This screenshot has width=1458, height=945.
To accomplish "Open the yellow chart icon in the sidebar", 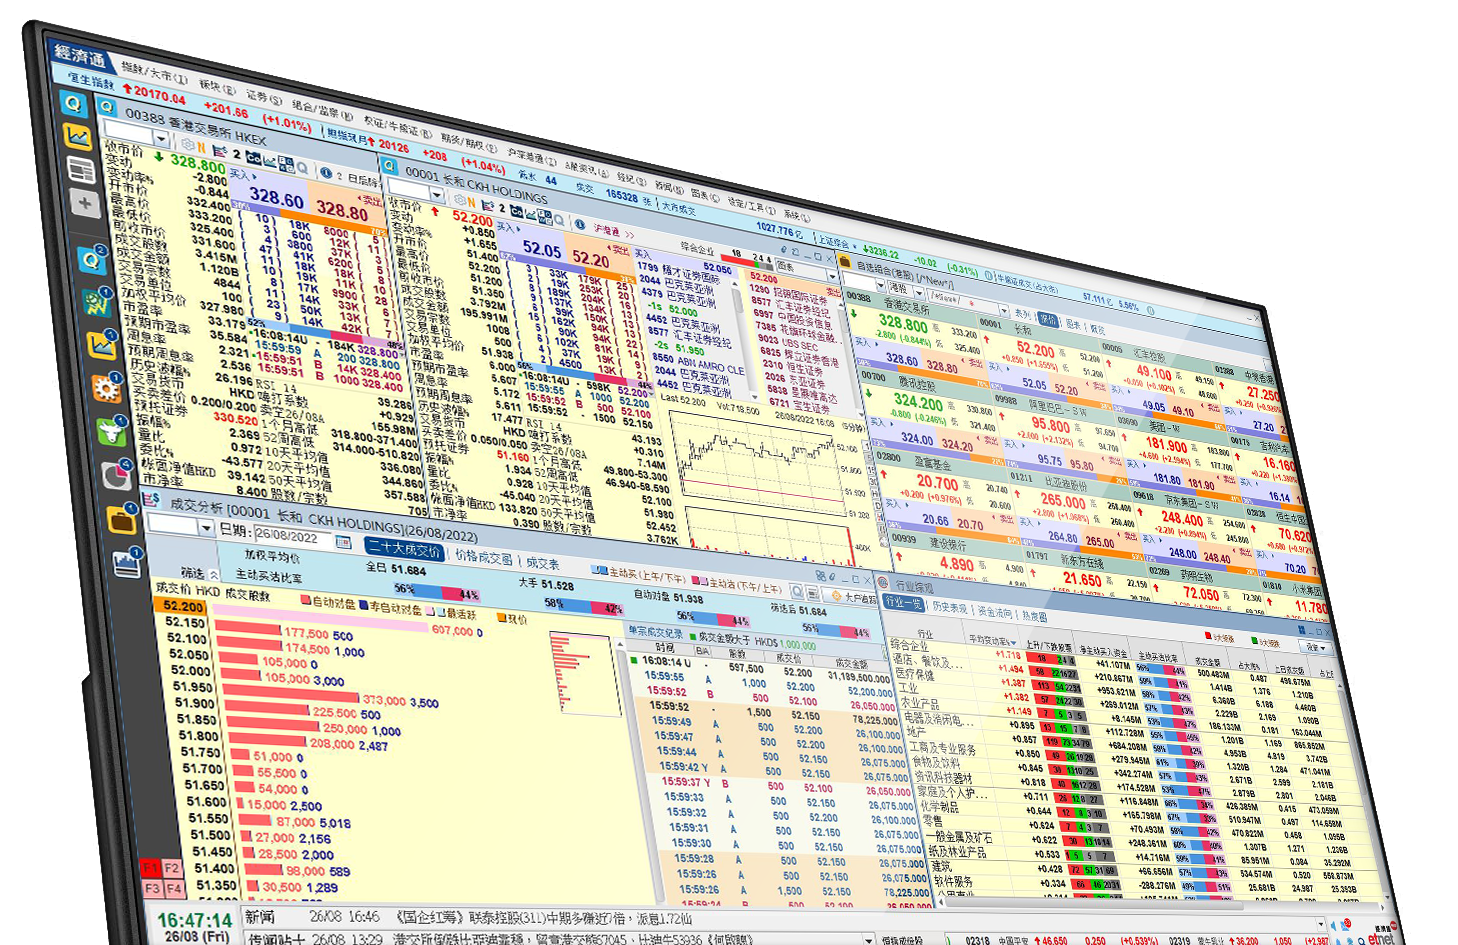I will coord(77,137).
